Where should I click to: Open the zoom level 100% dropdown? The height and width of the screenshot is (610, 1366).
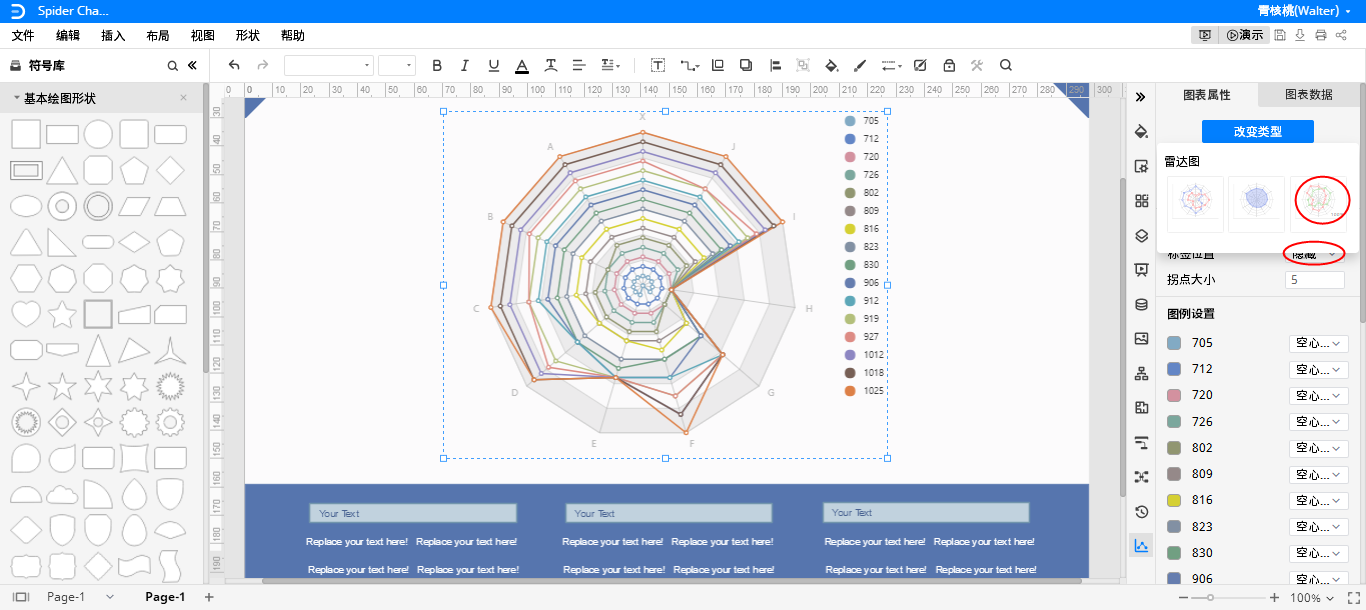click(1311, 598)
